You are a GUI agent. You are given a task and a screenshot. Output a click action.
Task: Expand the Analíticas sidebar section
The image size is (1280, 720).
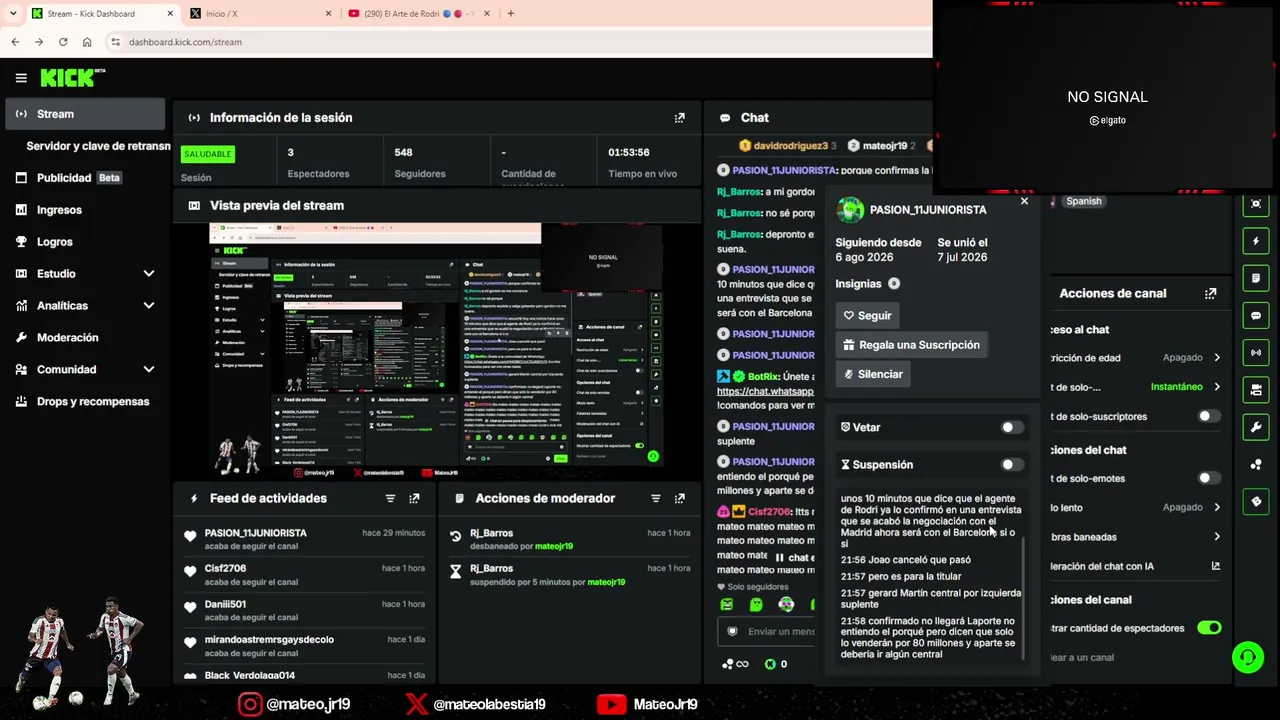(149, 306)
